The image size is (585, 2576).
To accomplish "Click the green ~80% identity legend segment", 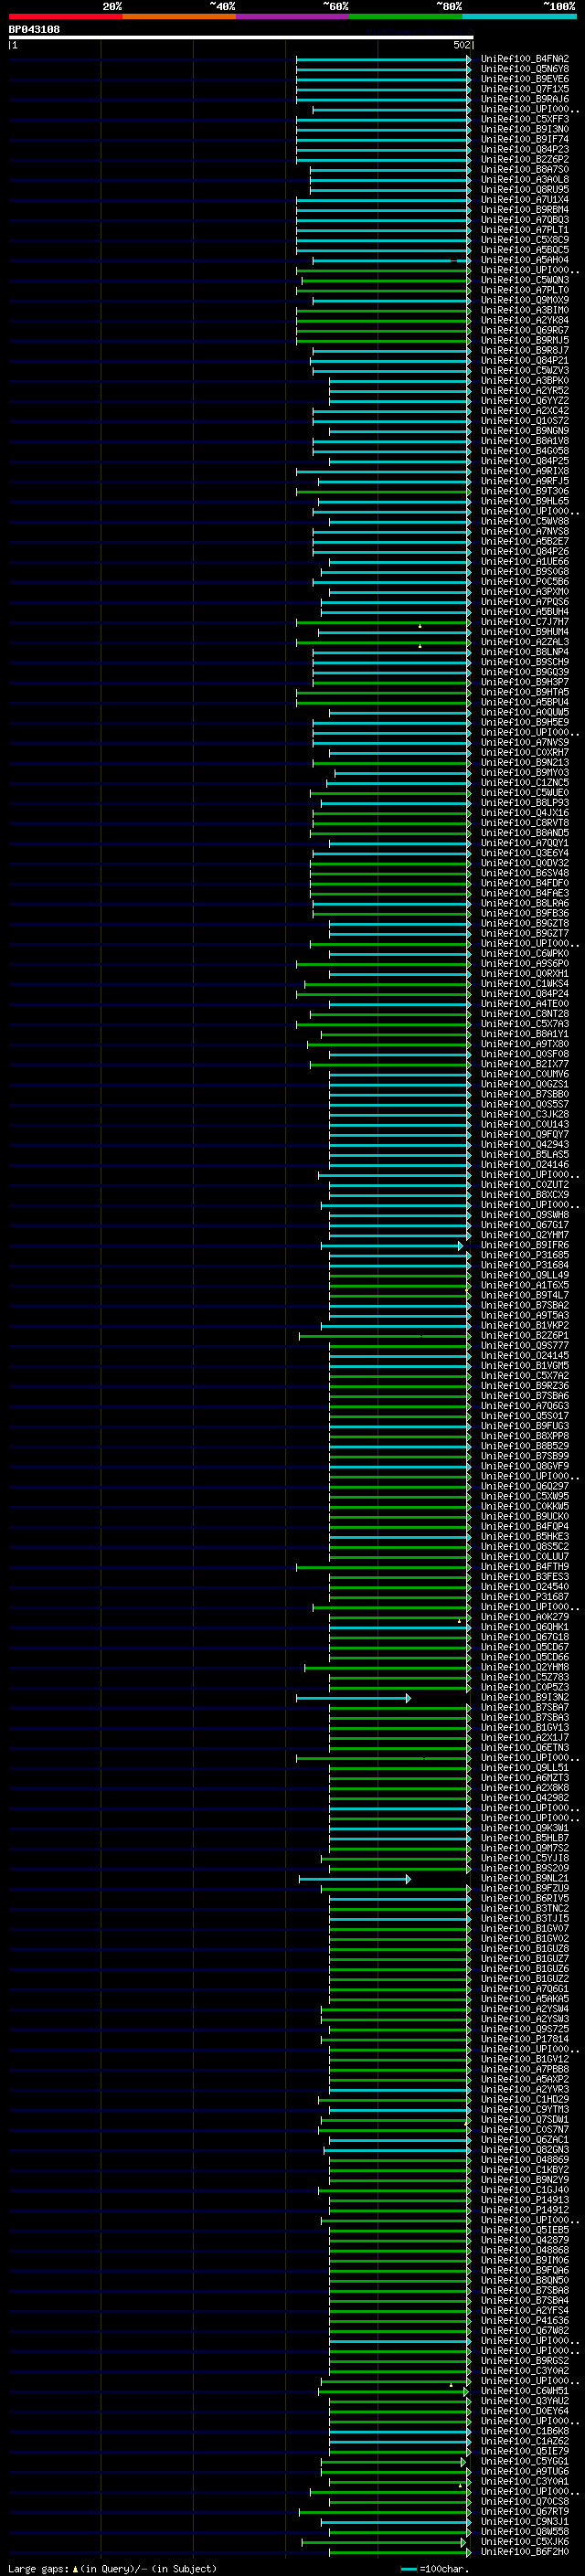I will coord(406,16).
